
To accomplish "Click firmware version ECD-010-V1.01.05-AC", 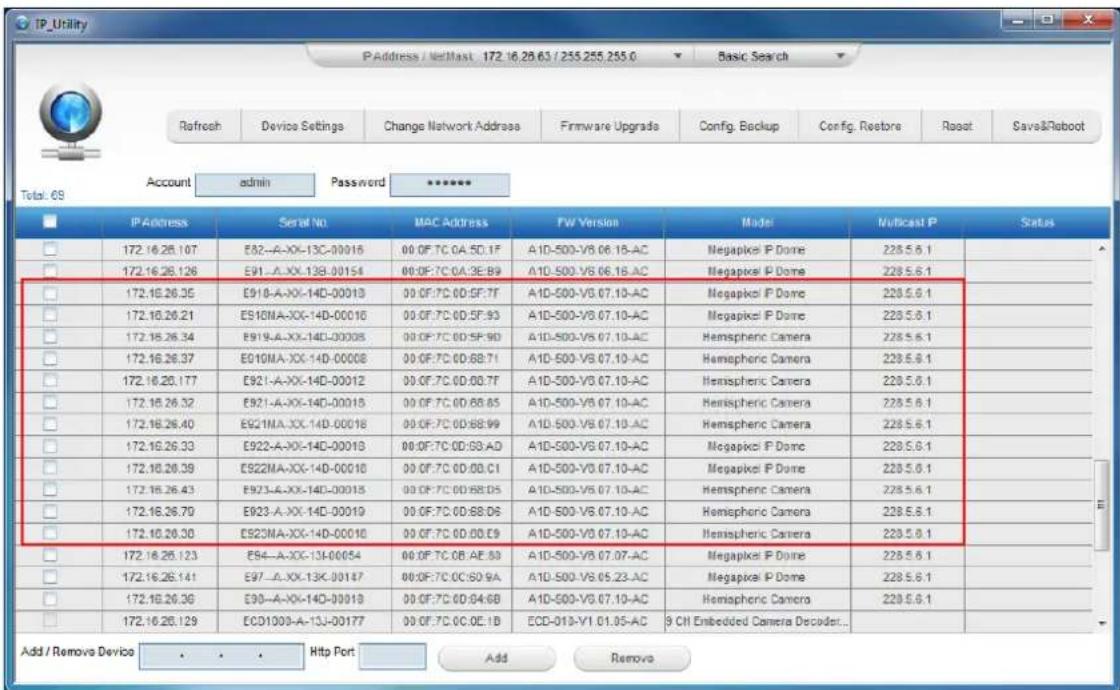I will pyautogui.click(x=588, y=621).
